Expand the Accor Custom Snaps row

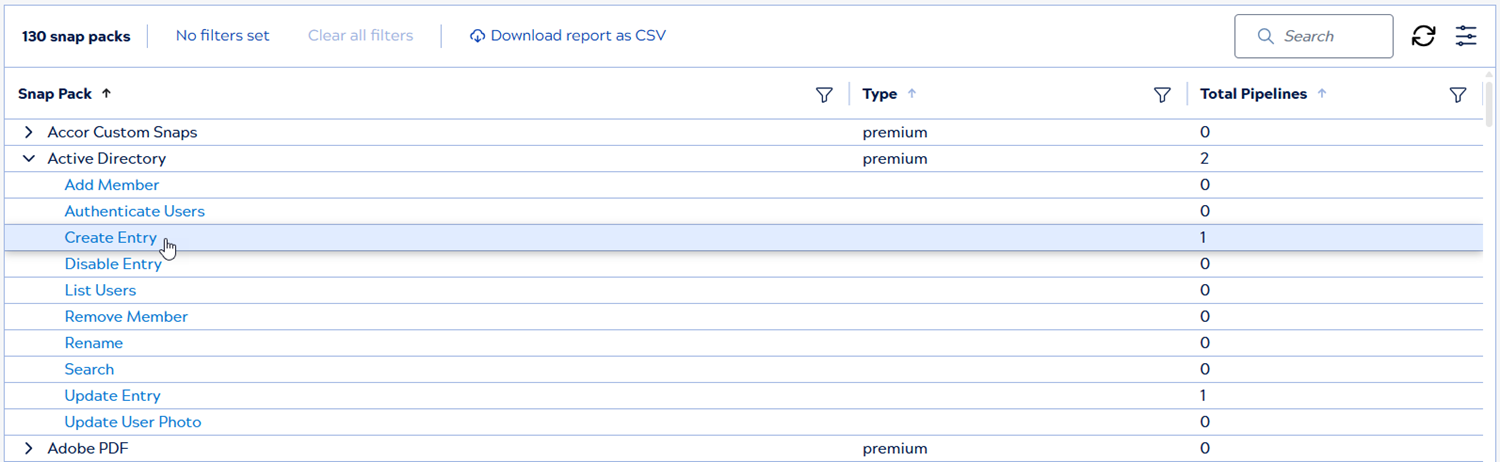pos(28,132)
